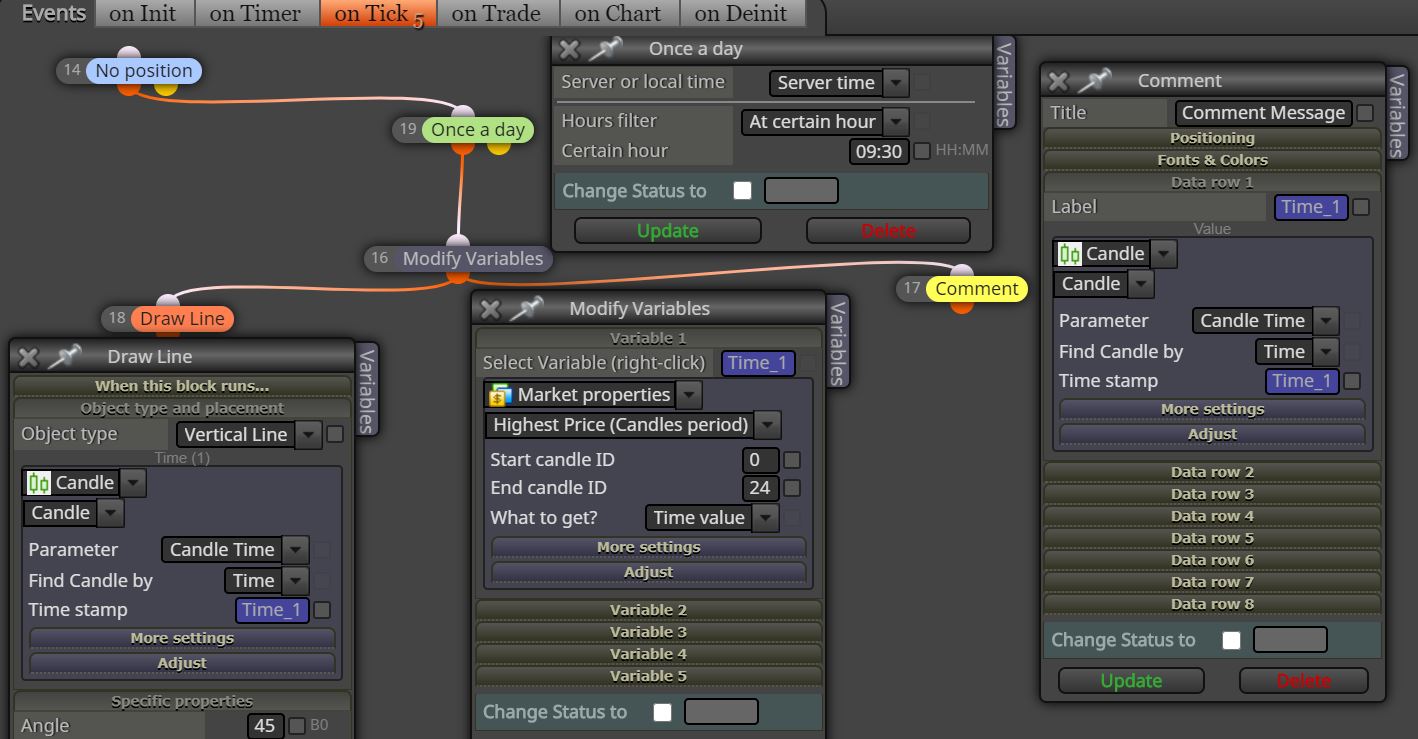Image resolution: width=1418 pixels, height=739 pixels.
Task: Toggle checkbox beside Angle value 45
Action: coord(297,726)
